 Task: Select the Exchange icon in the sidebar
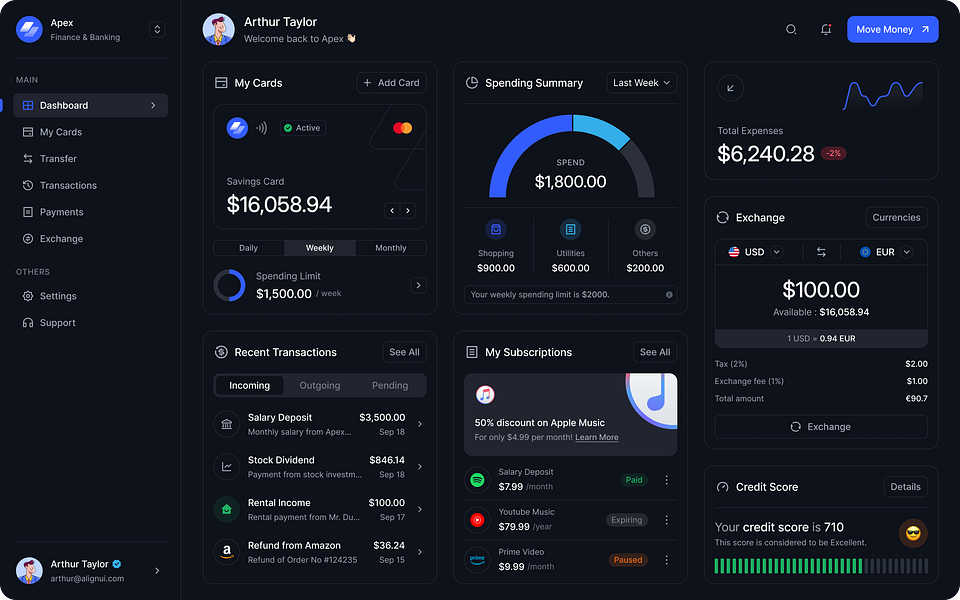click(x=30, y=238)
